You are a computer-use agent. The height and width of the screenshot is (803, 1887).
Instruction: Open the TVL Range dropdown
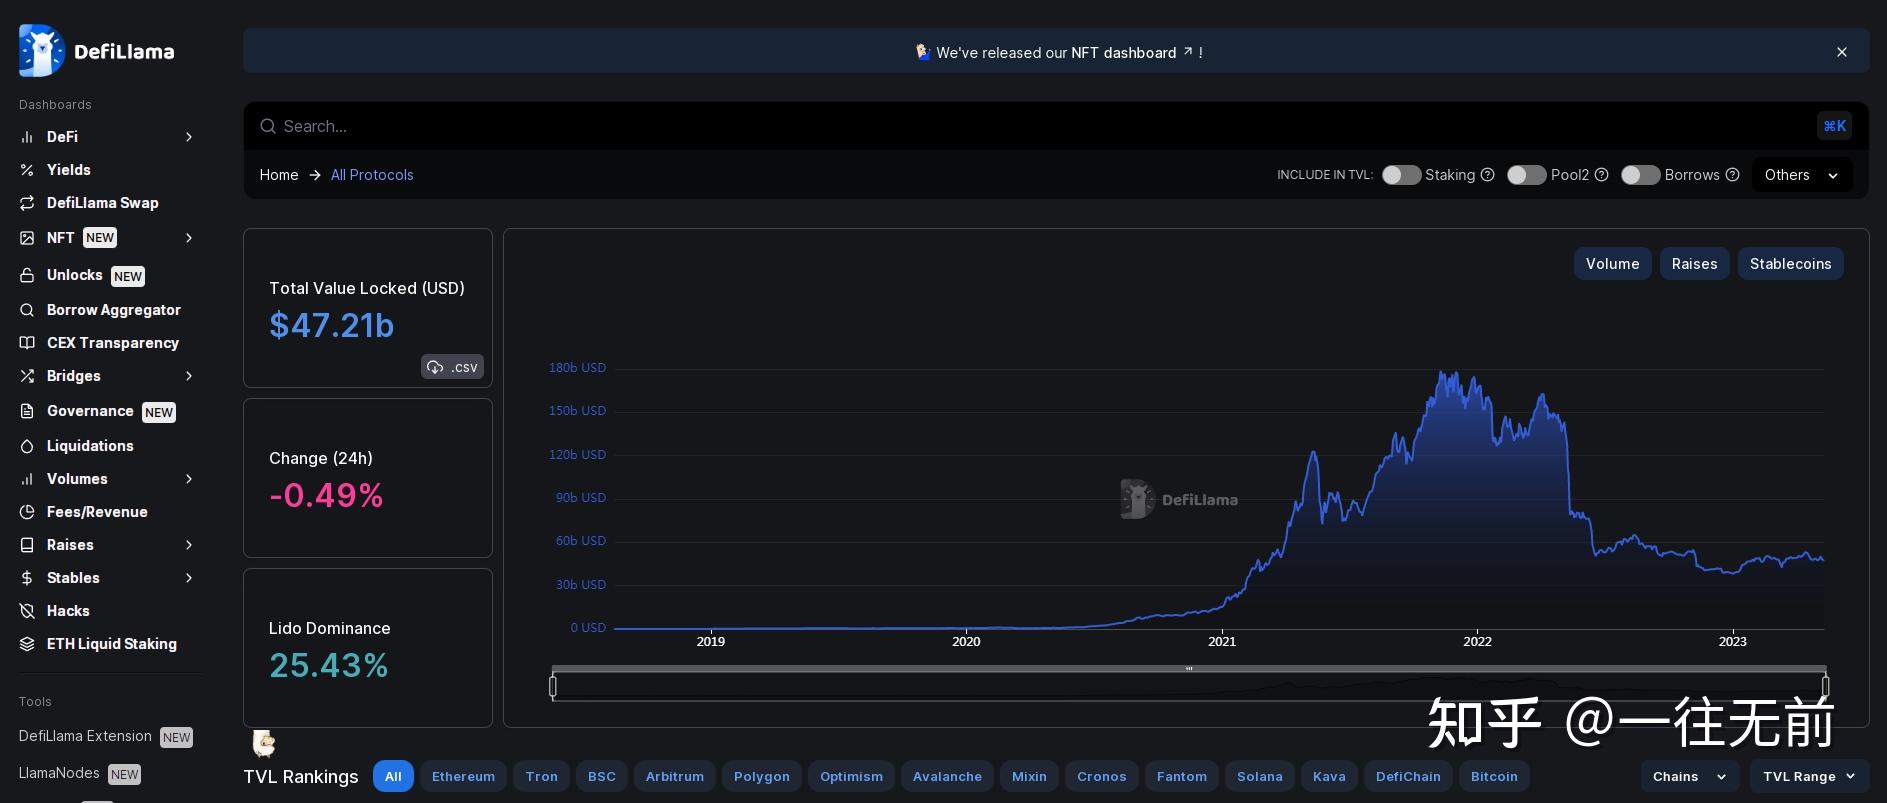tap(1809, 776)
